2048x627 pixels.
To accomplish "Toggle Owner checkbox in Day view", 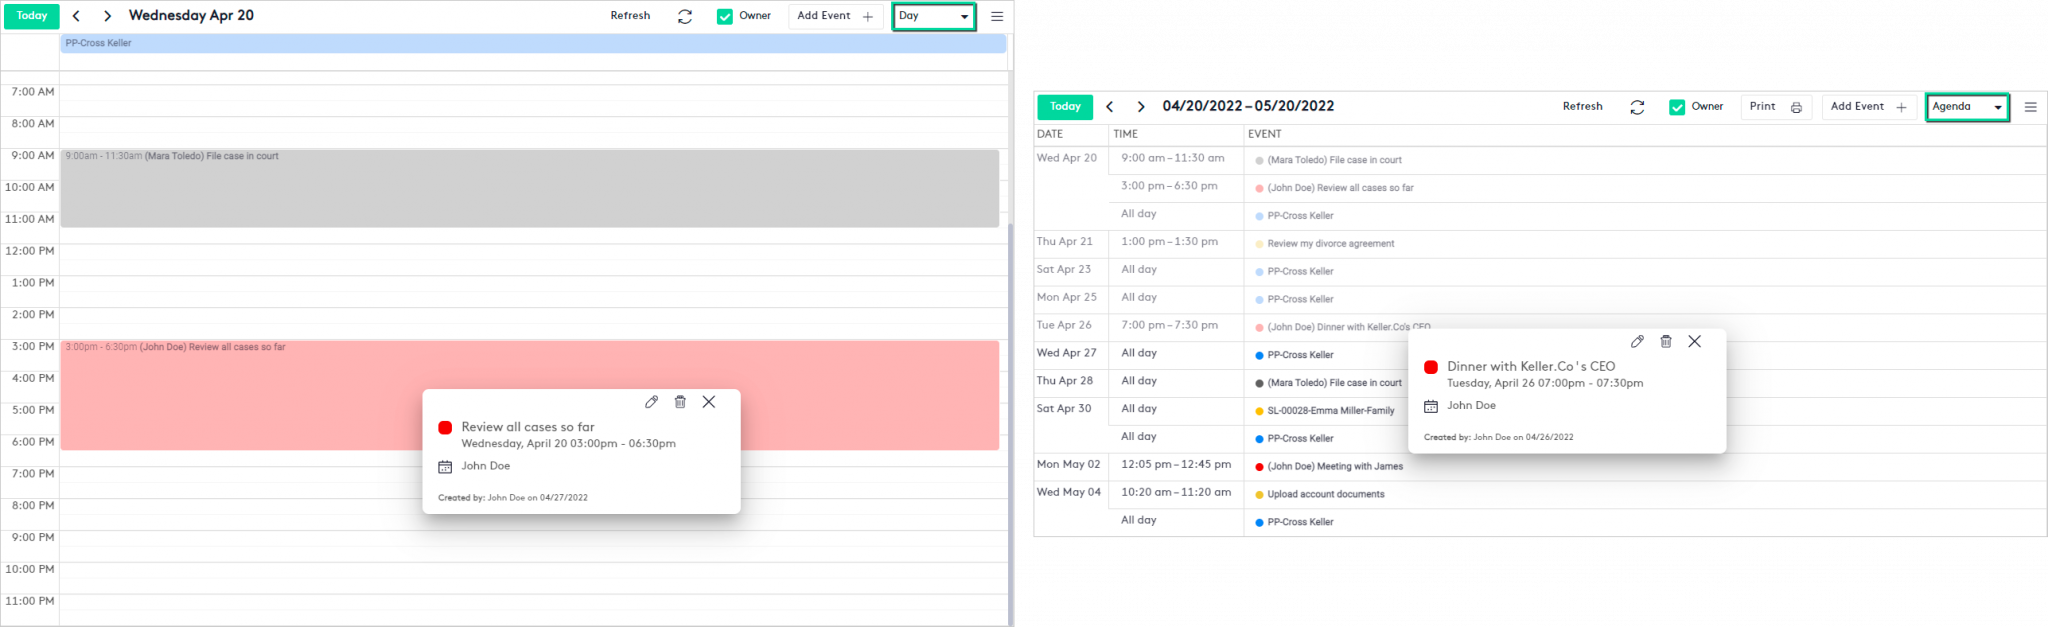I will [x=725, y=16].
